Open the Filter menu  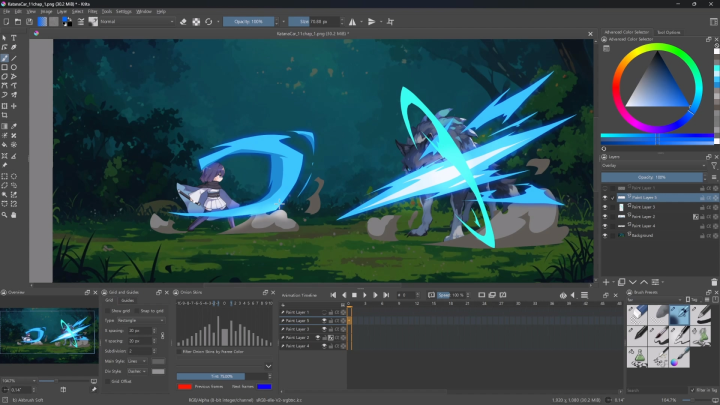[x=92, y=11]
